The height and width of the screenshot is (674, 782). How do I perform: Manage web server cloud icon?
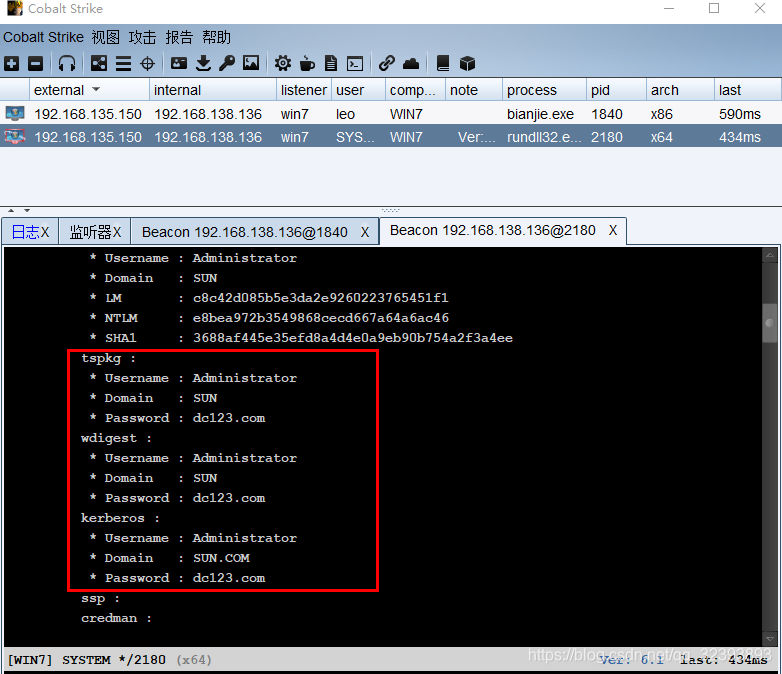[411, 63]
